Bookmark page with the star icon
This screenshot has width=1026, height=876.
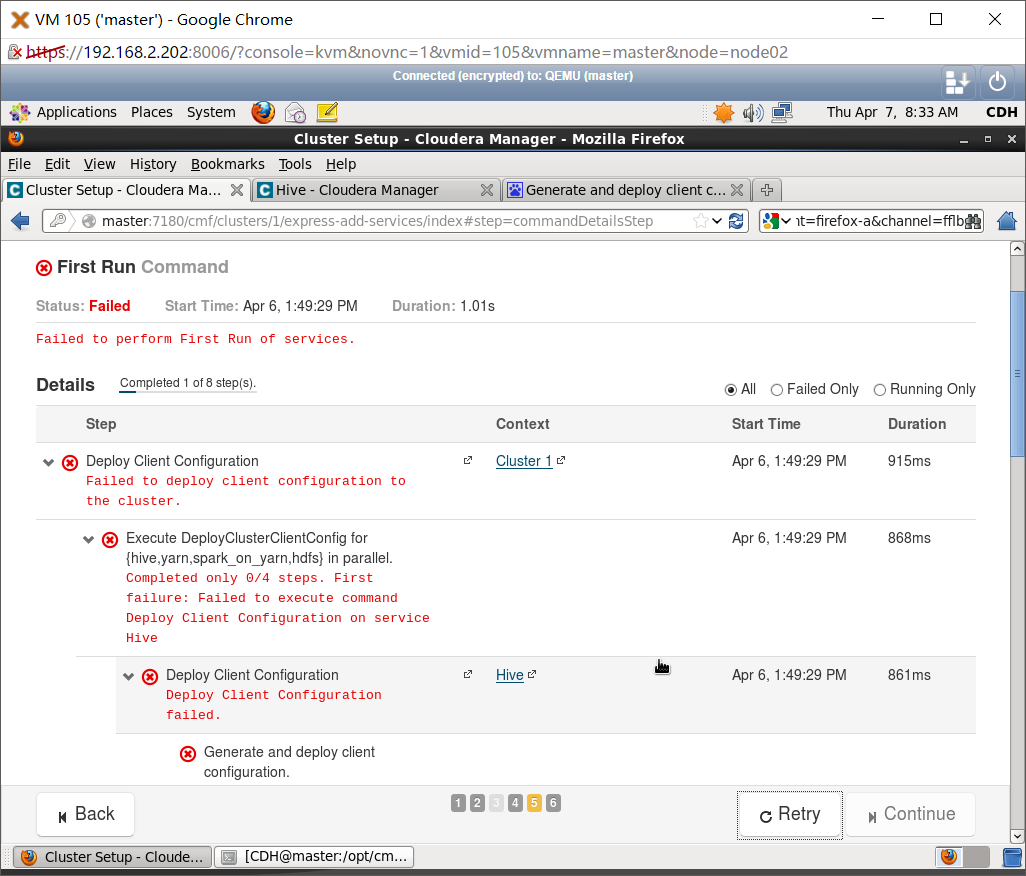[x=700, y=221]
